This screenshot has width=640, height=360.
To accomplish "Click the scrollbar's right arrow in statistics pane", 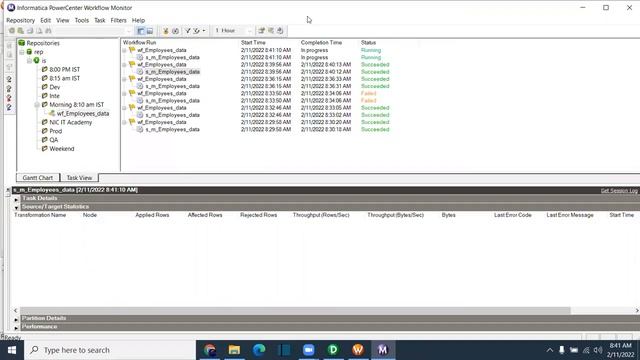I will [636, 311].
